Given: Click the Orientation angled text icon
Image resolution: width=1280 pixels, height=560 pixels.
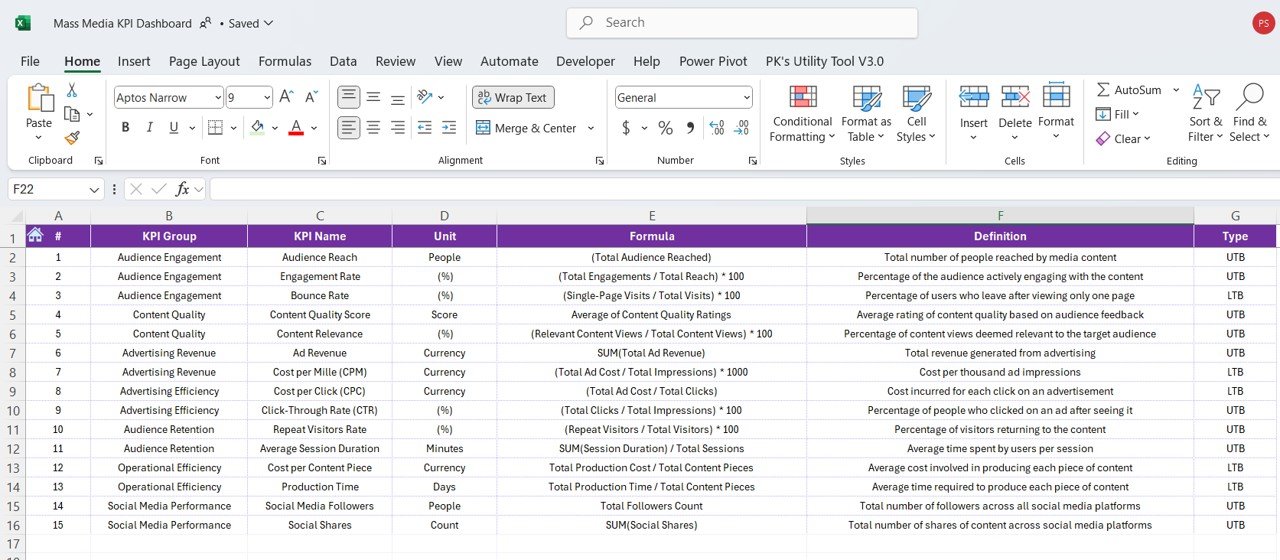Looking at the screenshot, I should tap(425, 97).
